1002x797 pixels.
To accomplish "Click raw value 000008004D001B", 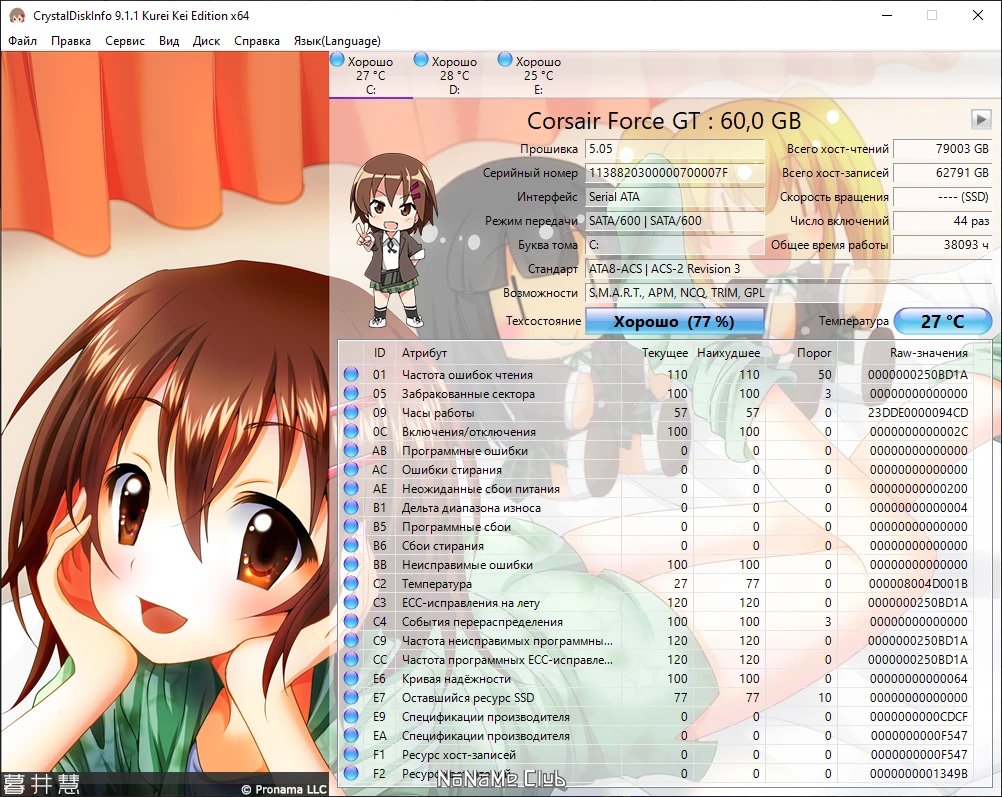I will [x=918, y=584].
